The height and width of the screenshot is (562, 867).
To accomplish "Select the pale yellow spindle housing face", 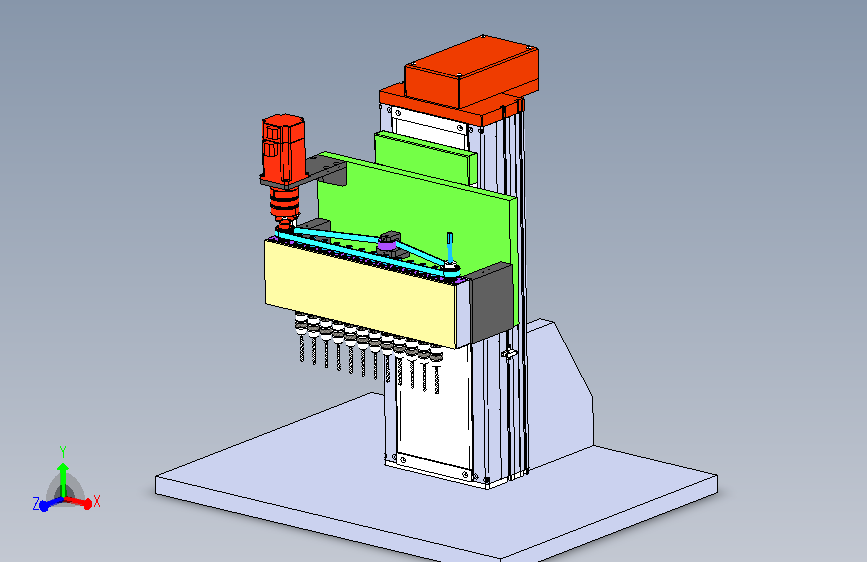I will (x=359, y=292).
